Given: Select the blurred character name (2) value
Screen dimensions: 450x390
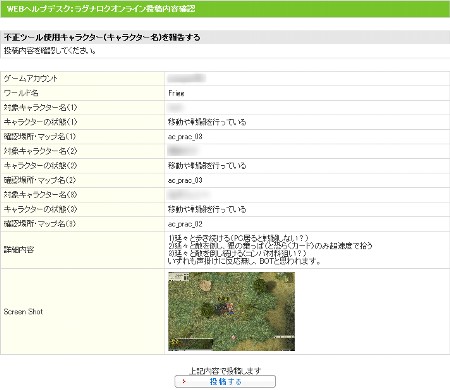Looking at the screenshot, I should point(182,151).
